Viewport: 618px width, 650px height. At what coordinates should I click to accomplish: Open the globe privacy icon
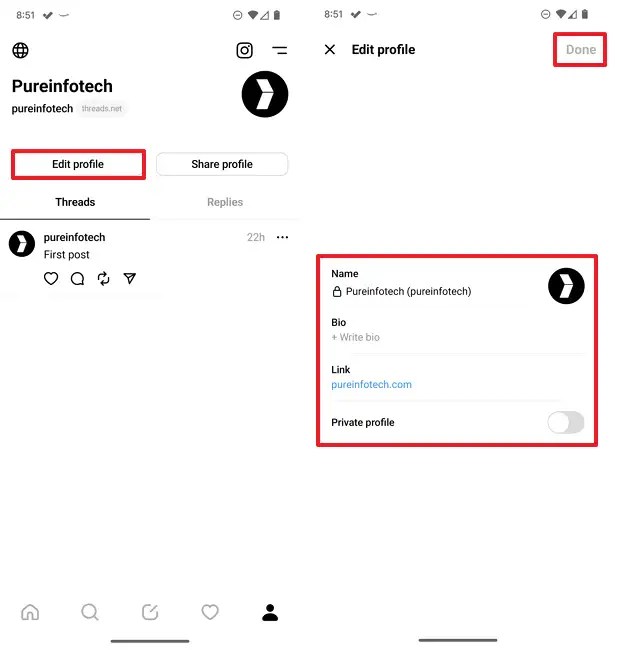[20, 51]
